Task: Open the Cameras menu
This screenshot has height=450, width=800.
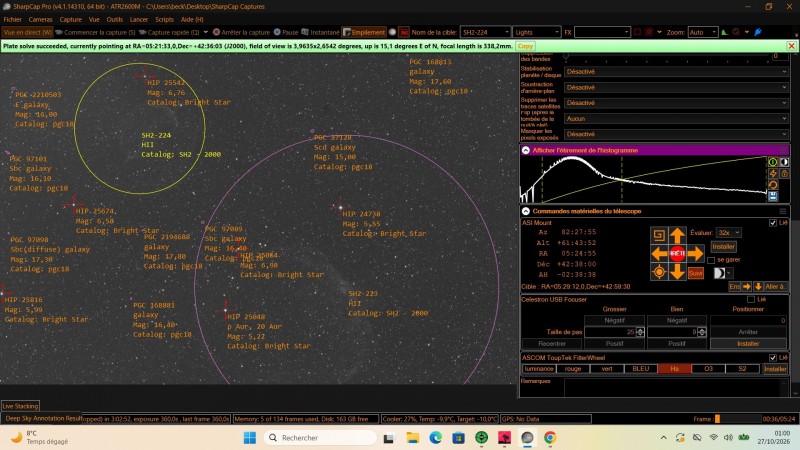Action: tap(40, 19)
